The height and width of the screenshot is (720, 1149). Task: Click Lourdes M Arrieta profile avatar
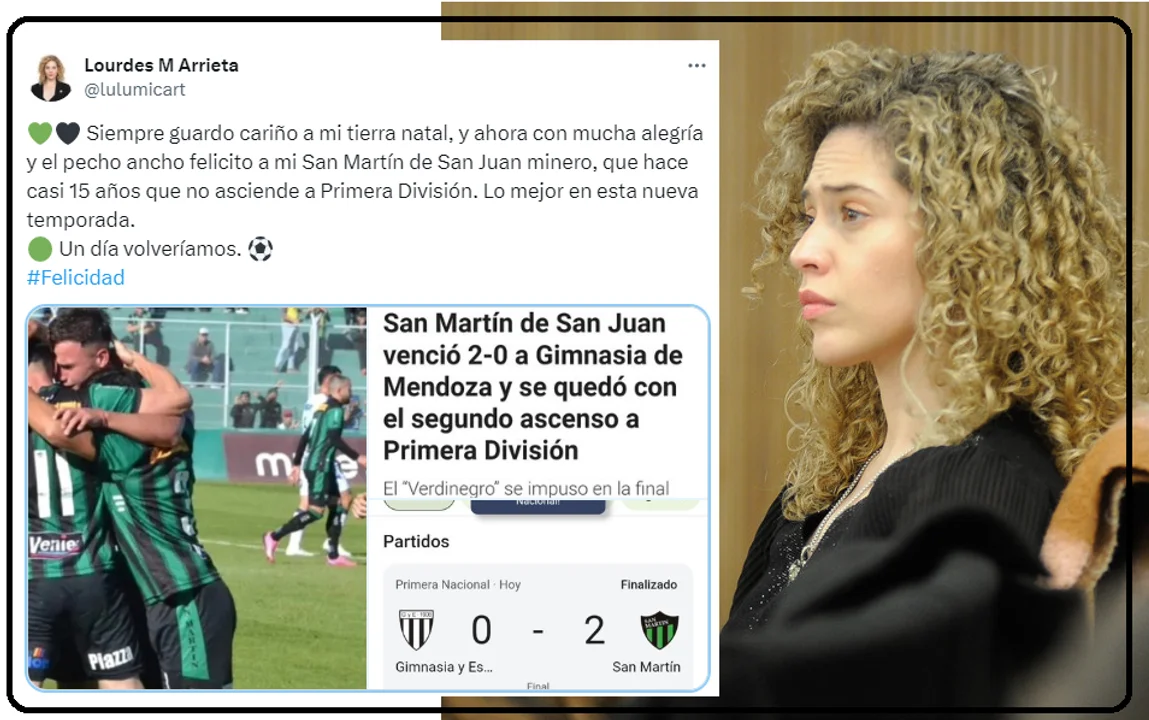(x=51, y=78)
